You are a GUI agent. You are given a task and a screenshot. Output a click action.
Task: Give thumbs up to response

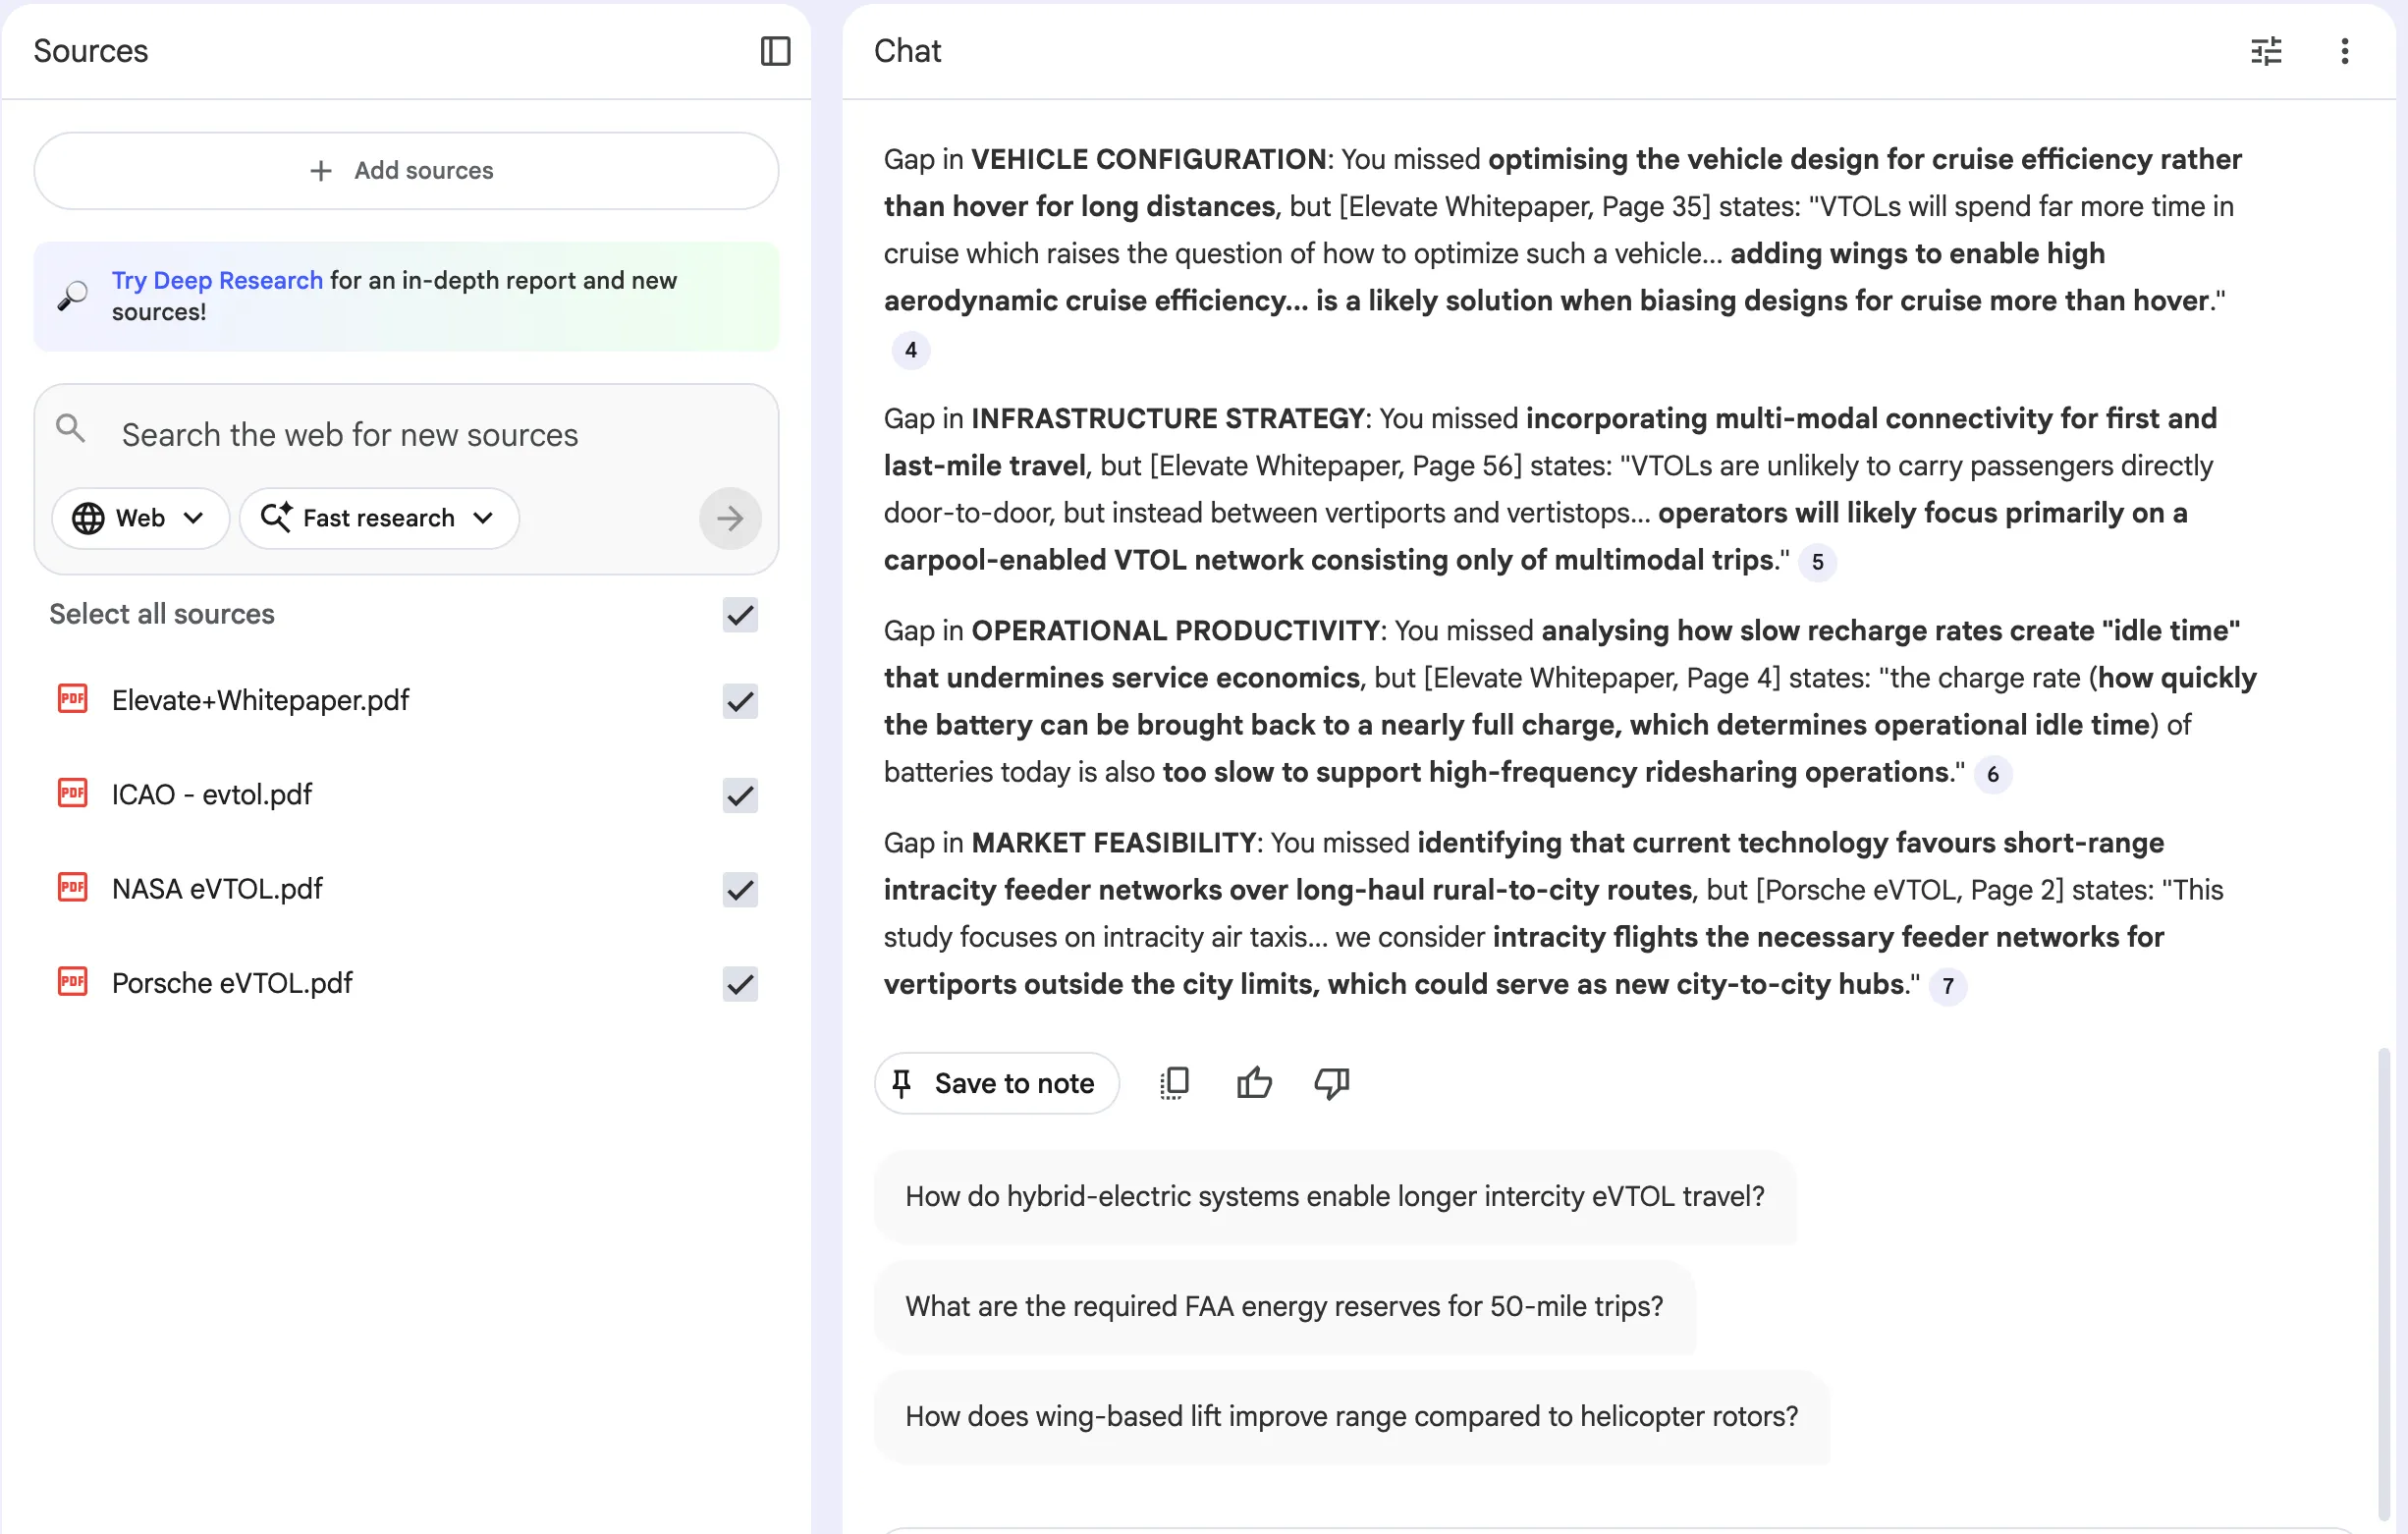point(1254,1083)
